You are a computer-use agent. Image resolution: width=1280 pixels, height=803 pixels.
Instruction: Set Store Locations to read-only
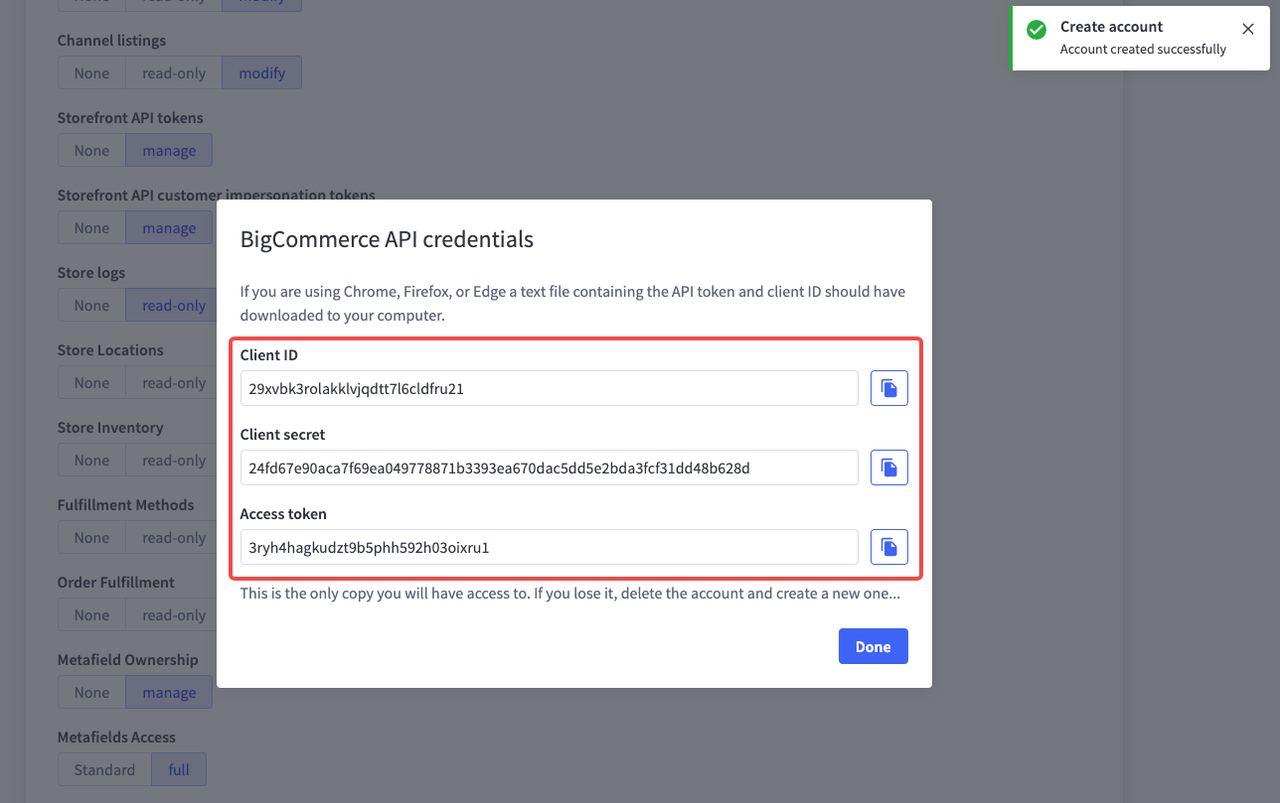[x=172, y=383]
